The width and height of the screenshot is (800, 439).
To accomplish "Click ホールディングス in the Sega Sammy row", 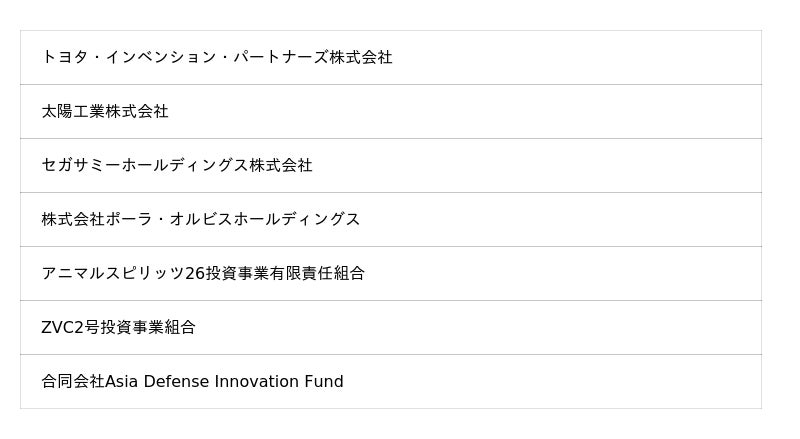I will (x=185, y=165).
